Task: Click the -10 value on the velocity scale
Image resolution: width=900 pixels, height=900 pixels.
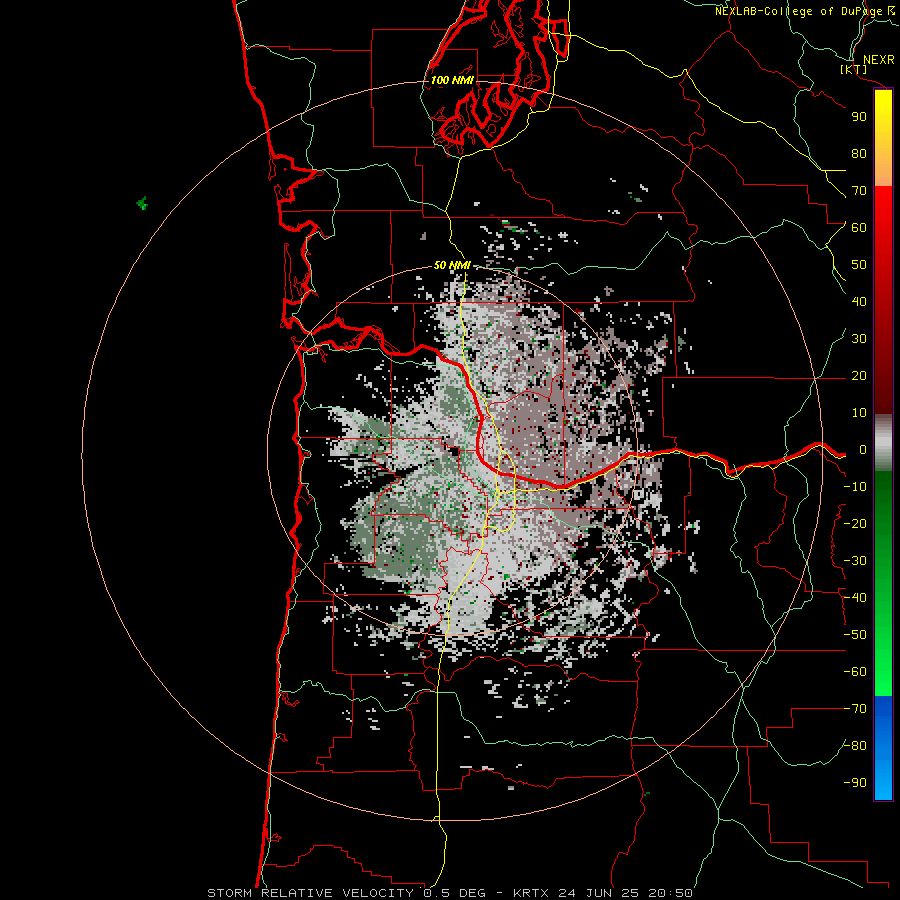Action: [855, 487]
